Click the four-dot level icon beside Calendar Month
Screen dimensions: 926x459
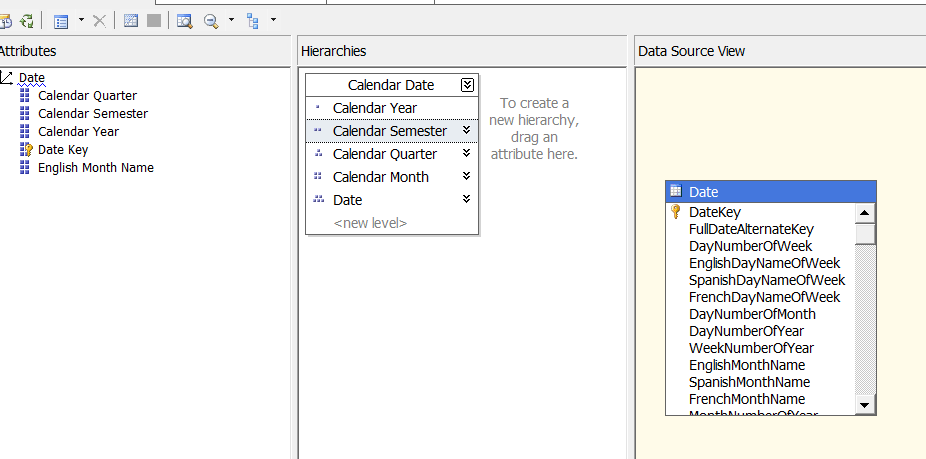[x=318, y=176]
